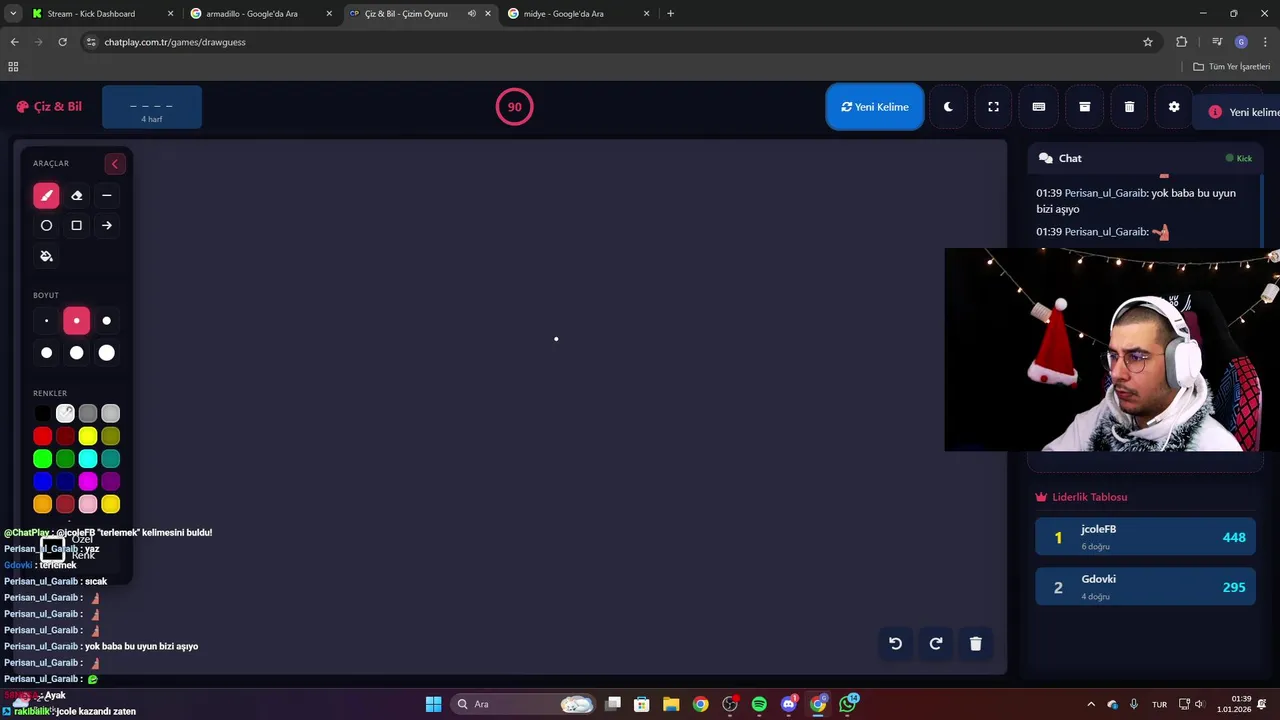Open browser extensions puzzle icon
1280x720 pixels.
[x=1182, y=42]
